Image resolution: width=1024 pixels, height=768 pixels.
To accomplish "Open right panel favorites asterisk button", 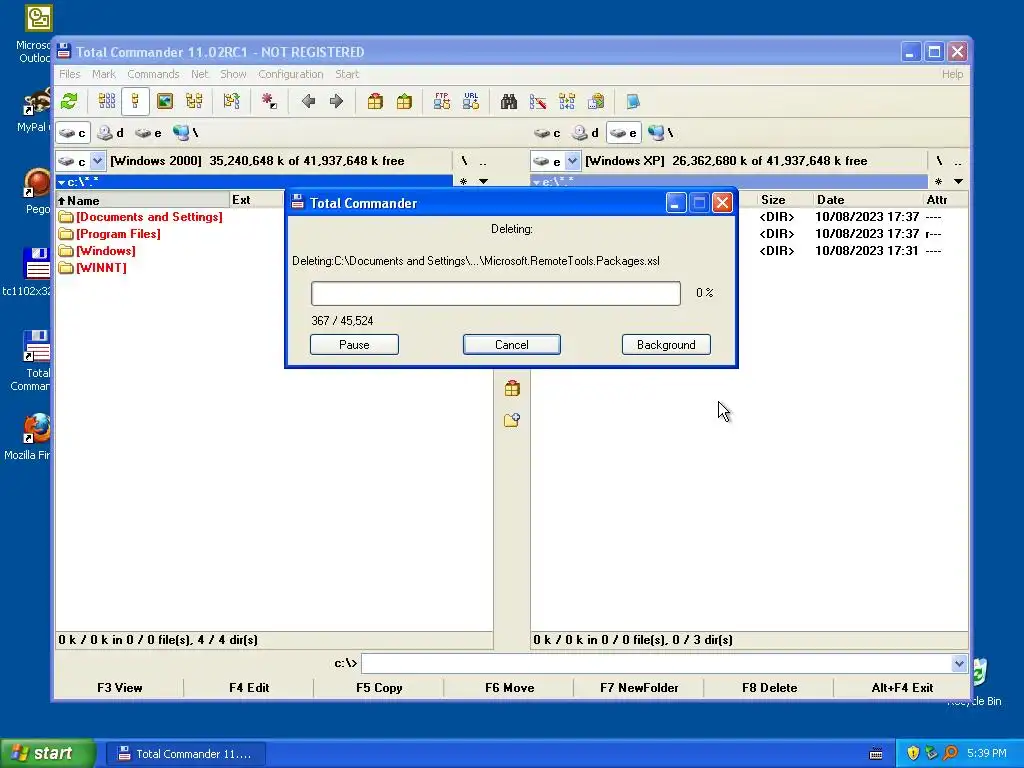I will tap(938, 182).
